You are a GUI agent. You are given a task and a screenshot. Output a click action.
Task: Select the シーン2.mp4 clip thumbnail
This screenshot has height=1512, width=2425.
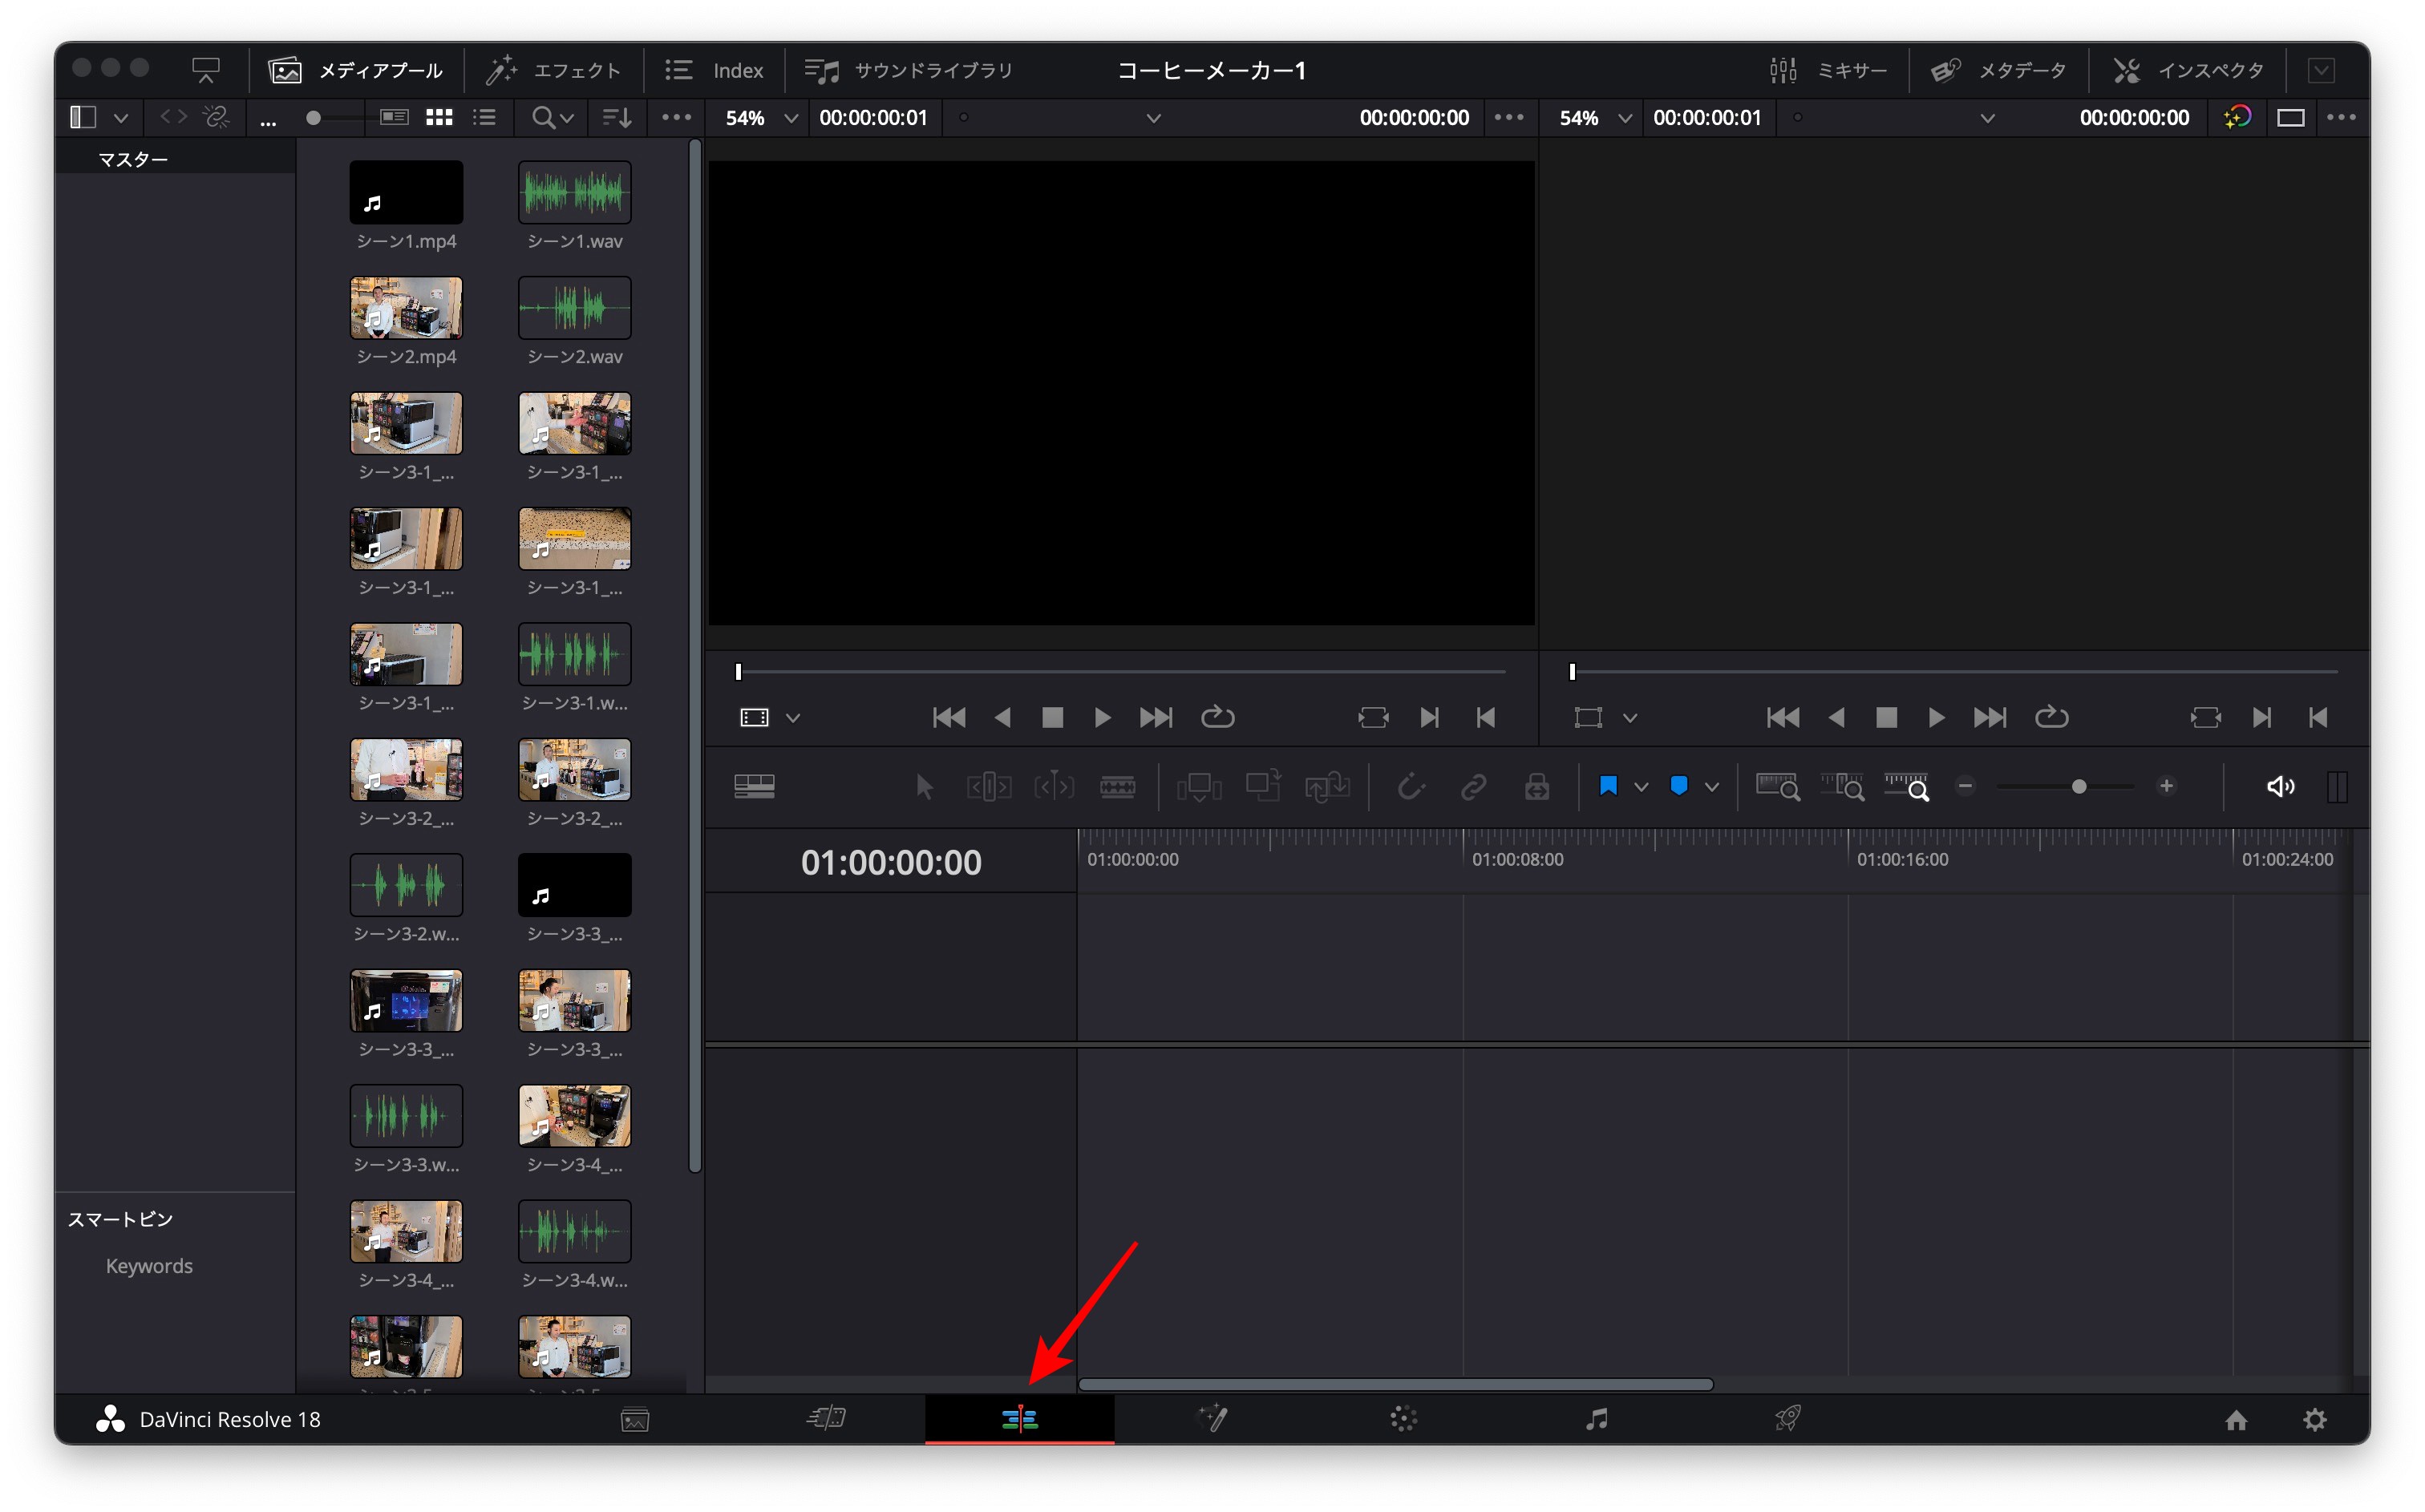(x=406, y=308)
